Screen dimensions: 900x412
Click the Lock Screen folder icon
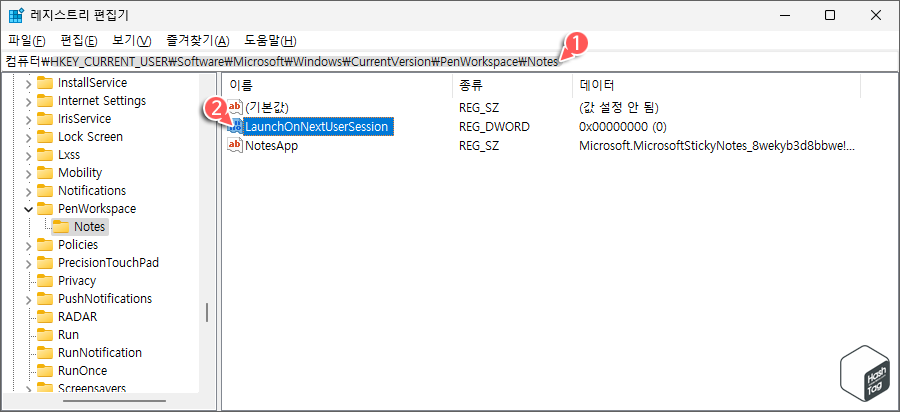pos(45,137)
